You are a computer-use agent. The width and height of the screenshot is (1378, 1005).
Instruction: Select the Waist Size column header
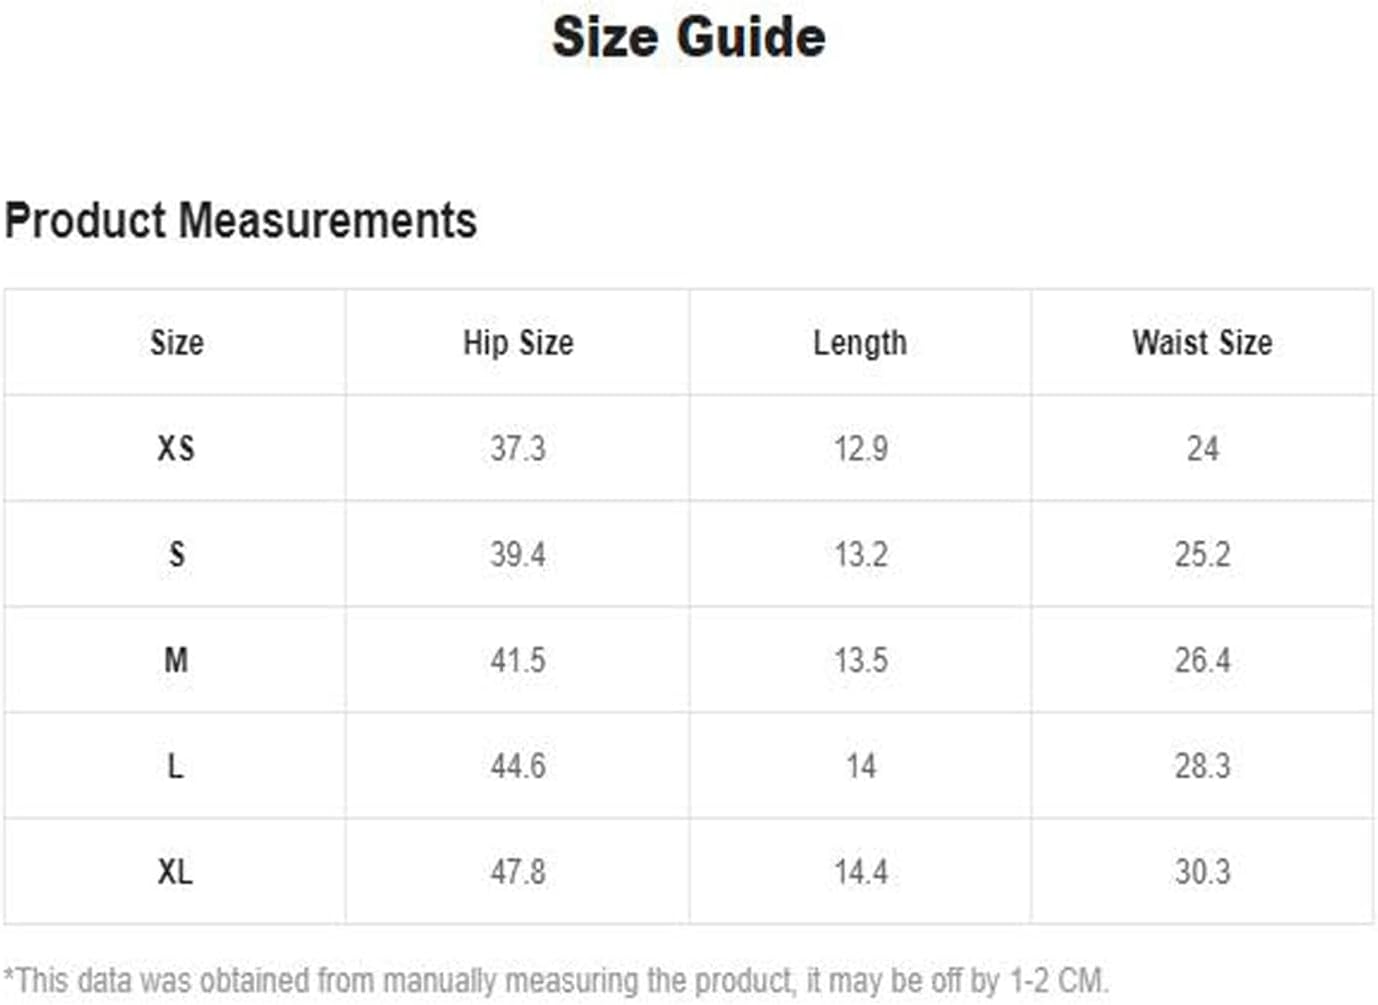coord(1202,343)
